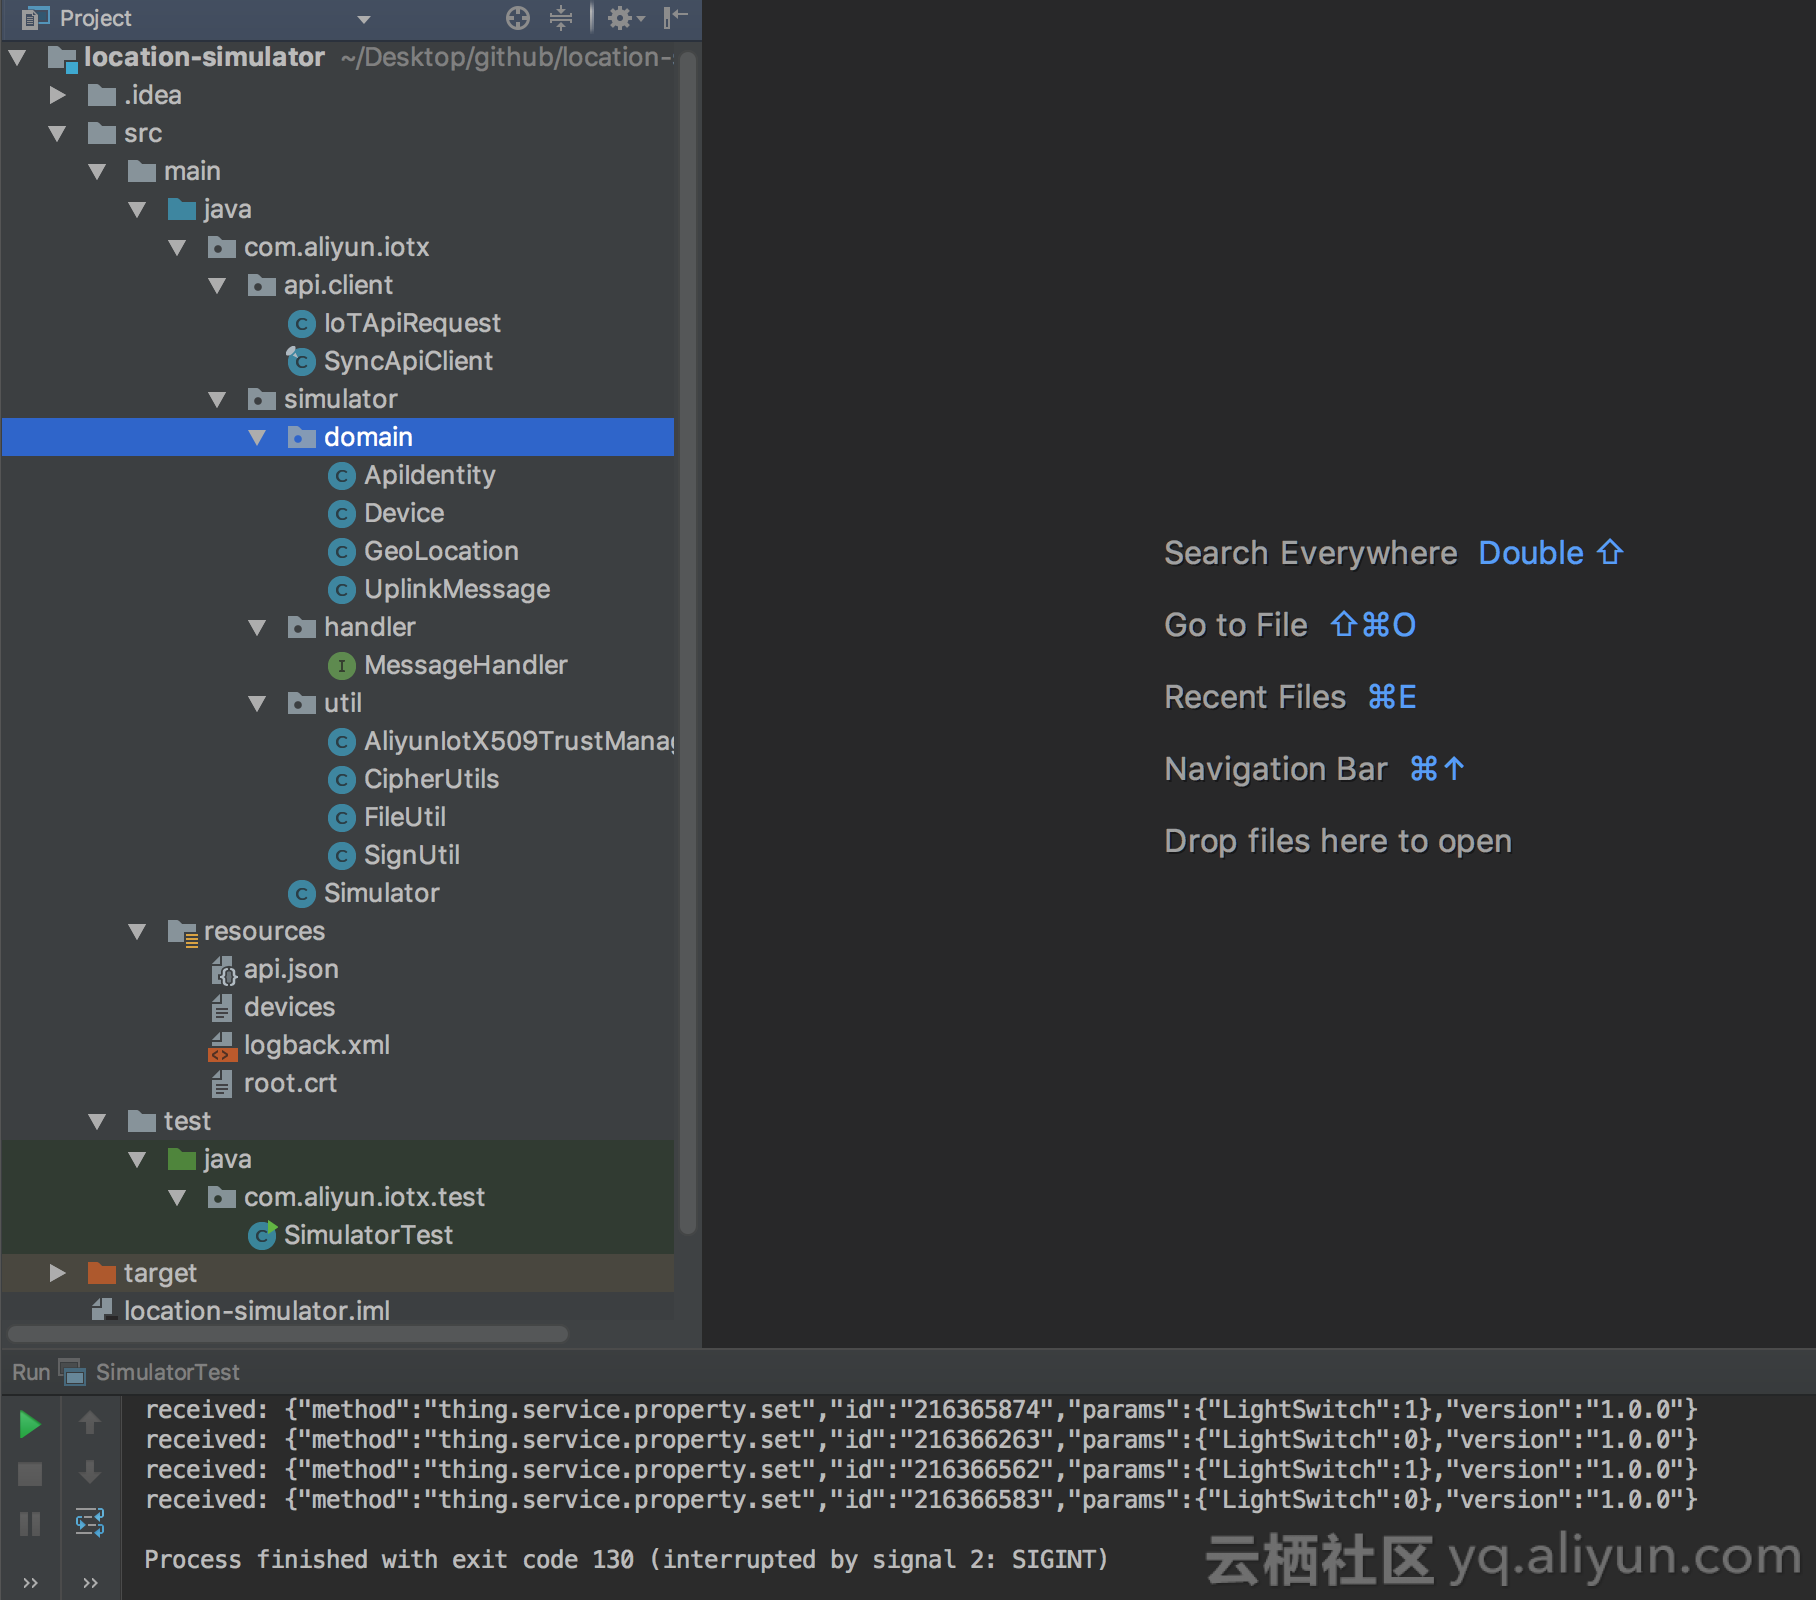Click the pause output button
This screenshot has width=1816, height=1600.
(30, 1524)
